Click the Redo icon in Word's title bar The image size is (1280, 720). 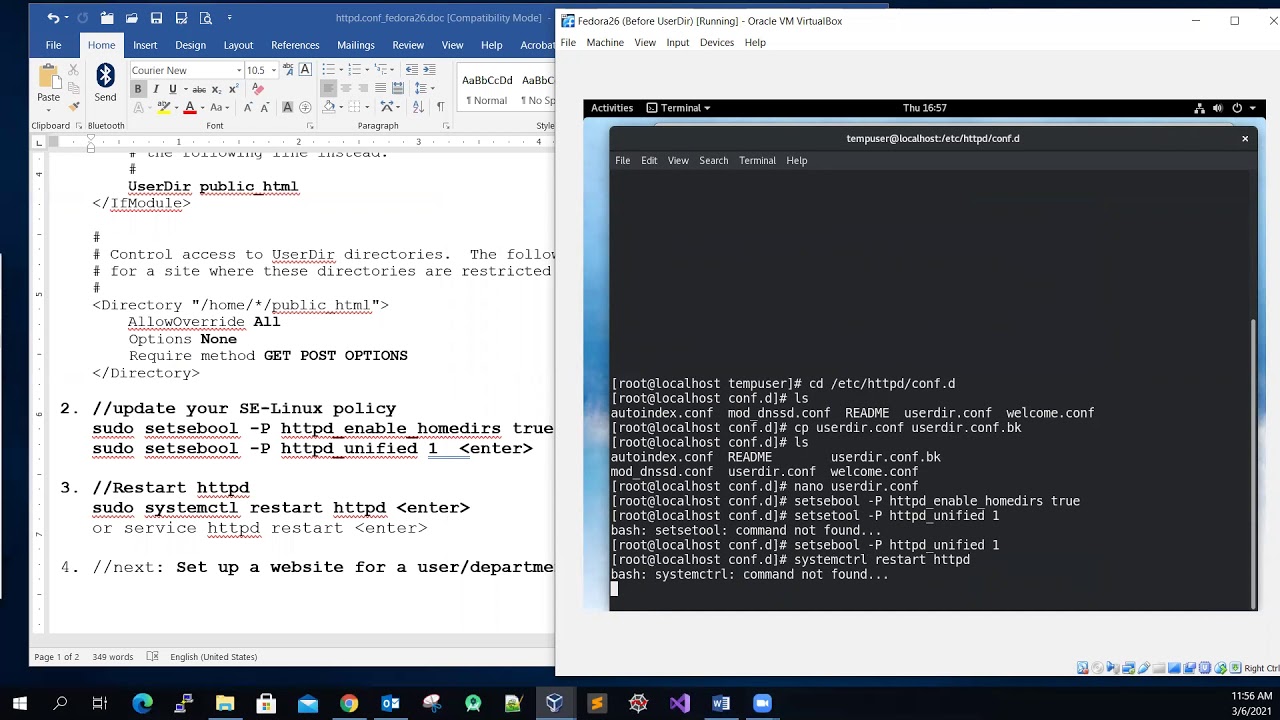click(81, 18)
